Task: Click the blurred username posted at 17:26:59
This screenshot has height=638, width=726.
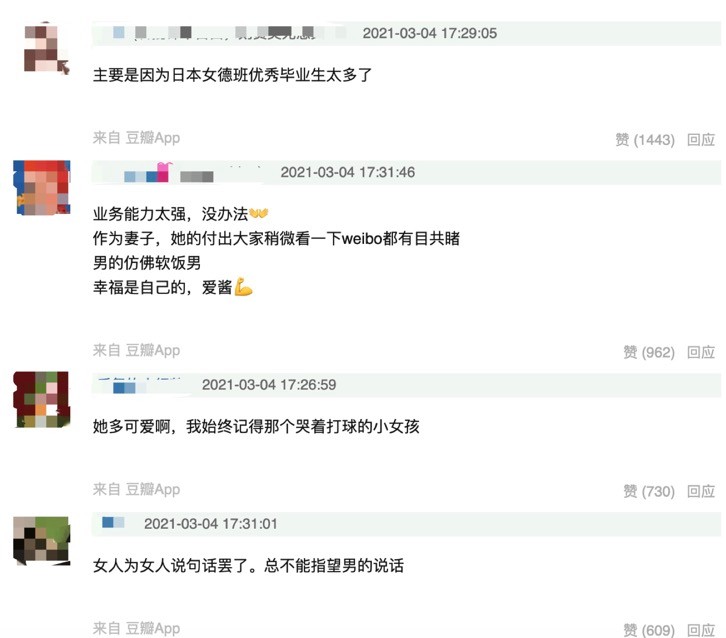Action: tap(139, 385)
